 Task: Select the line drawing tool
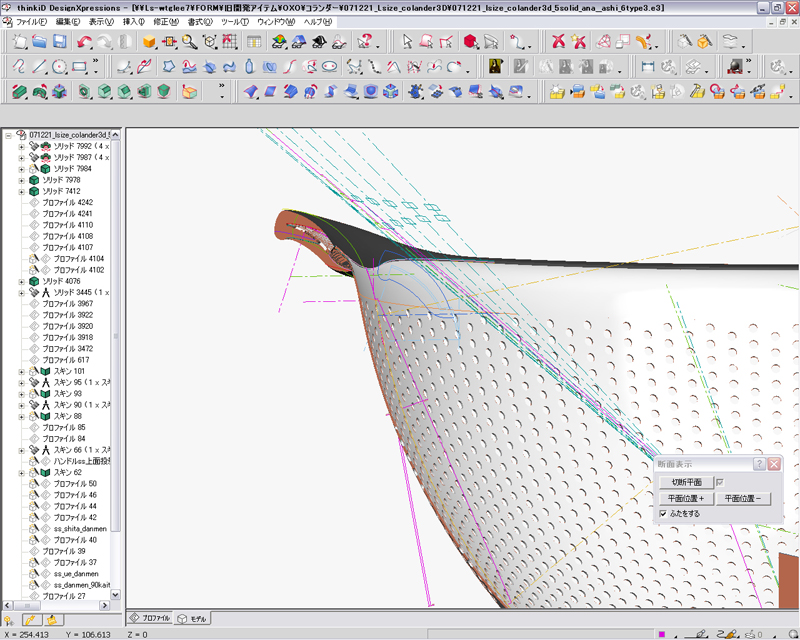click(38, 66)
